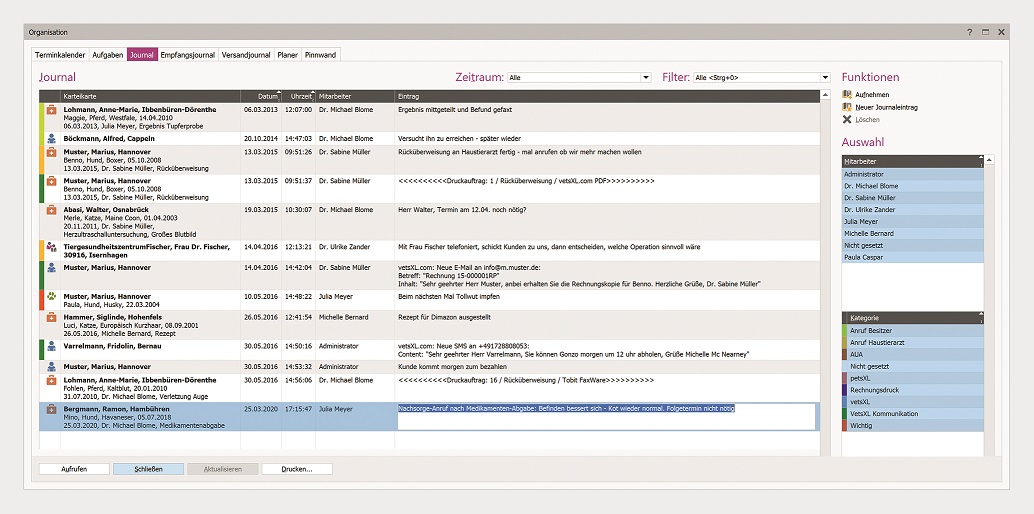Click the Neuer Journaleintrag icon
This screenshot has height=514, width=1034.
[847, 107]
